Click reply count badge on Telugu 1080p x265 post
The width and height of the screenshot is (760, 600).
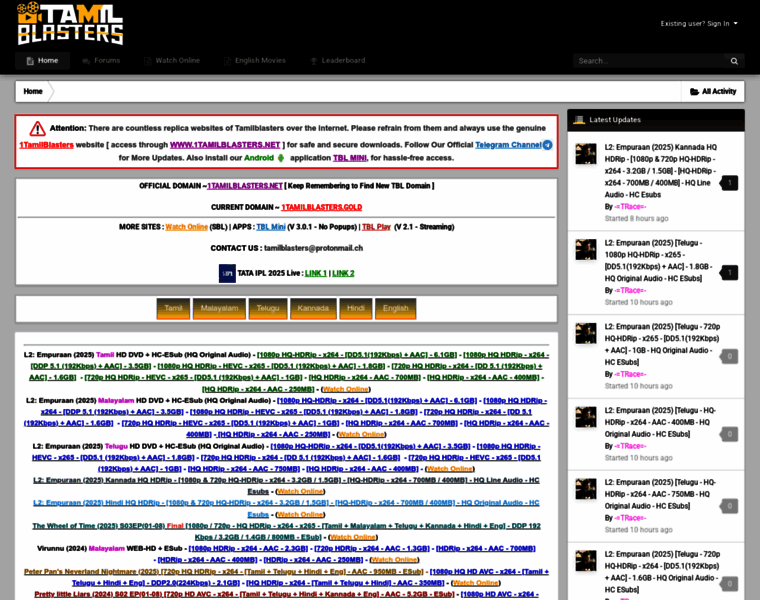coord(729,272)
